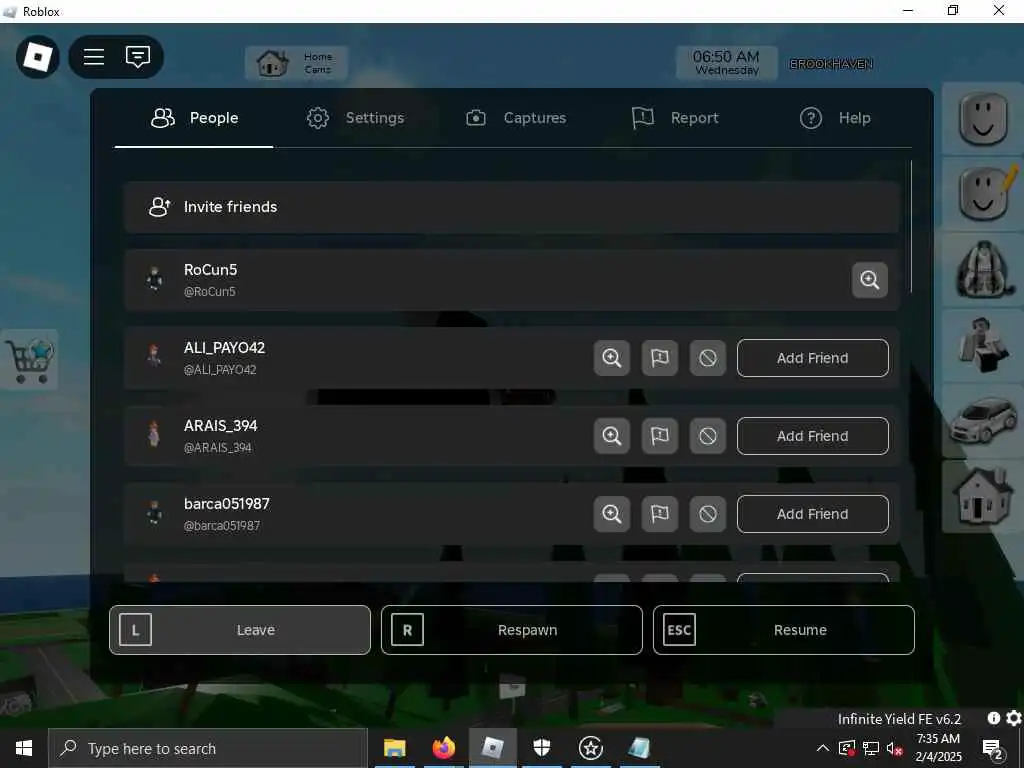Click the Home Cams house icon
The image size is (1024, 768).
272,63
